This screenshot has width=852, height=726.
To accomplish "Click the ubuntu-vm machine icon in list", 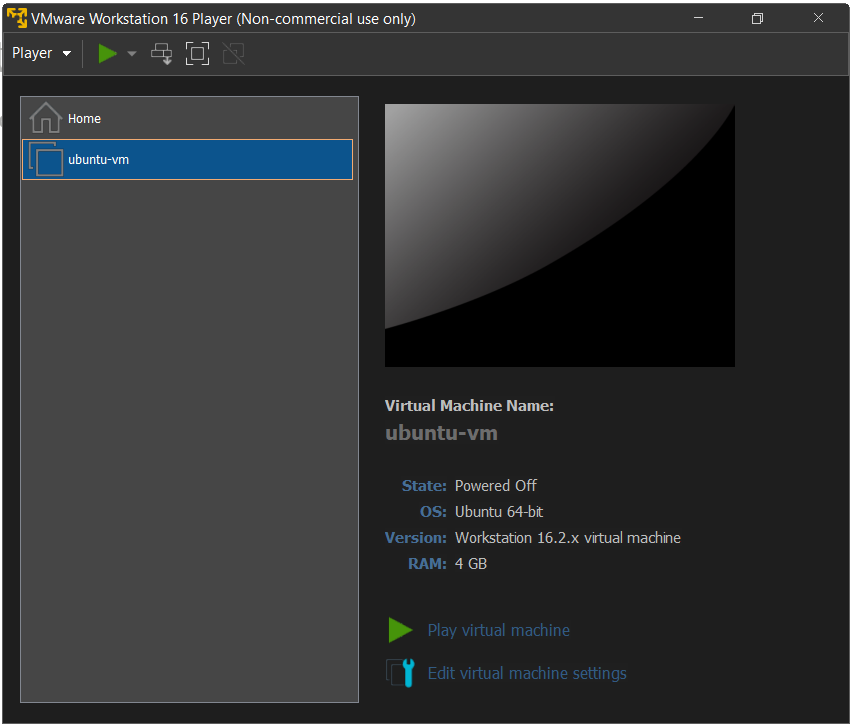I will [x=46, y=160].
